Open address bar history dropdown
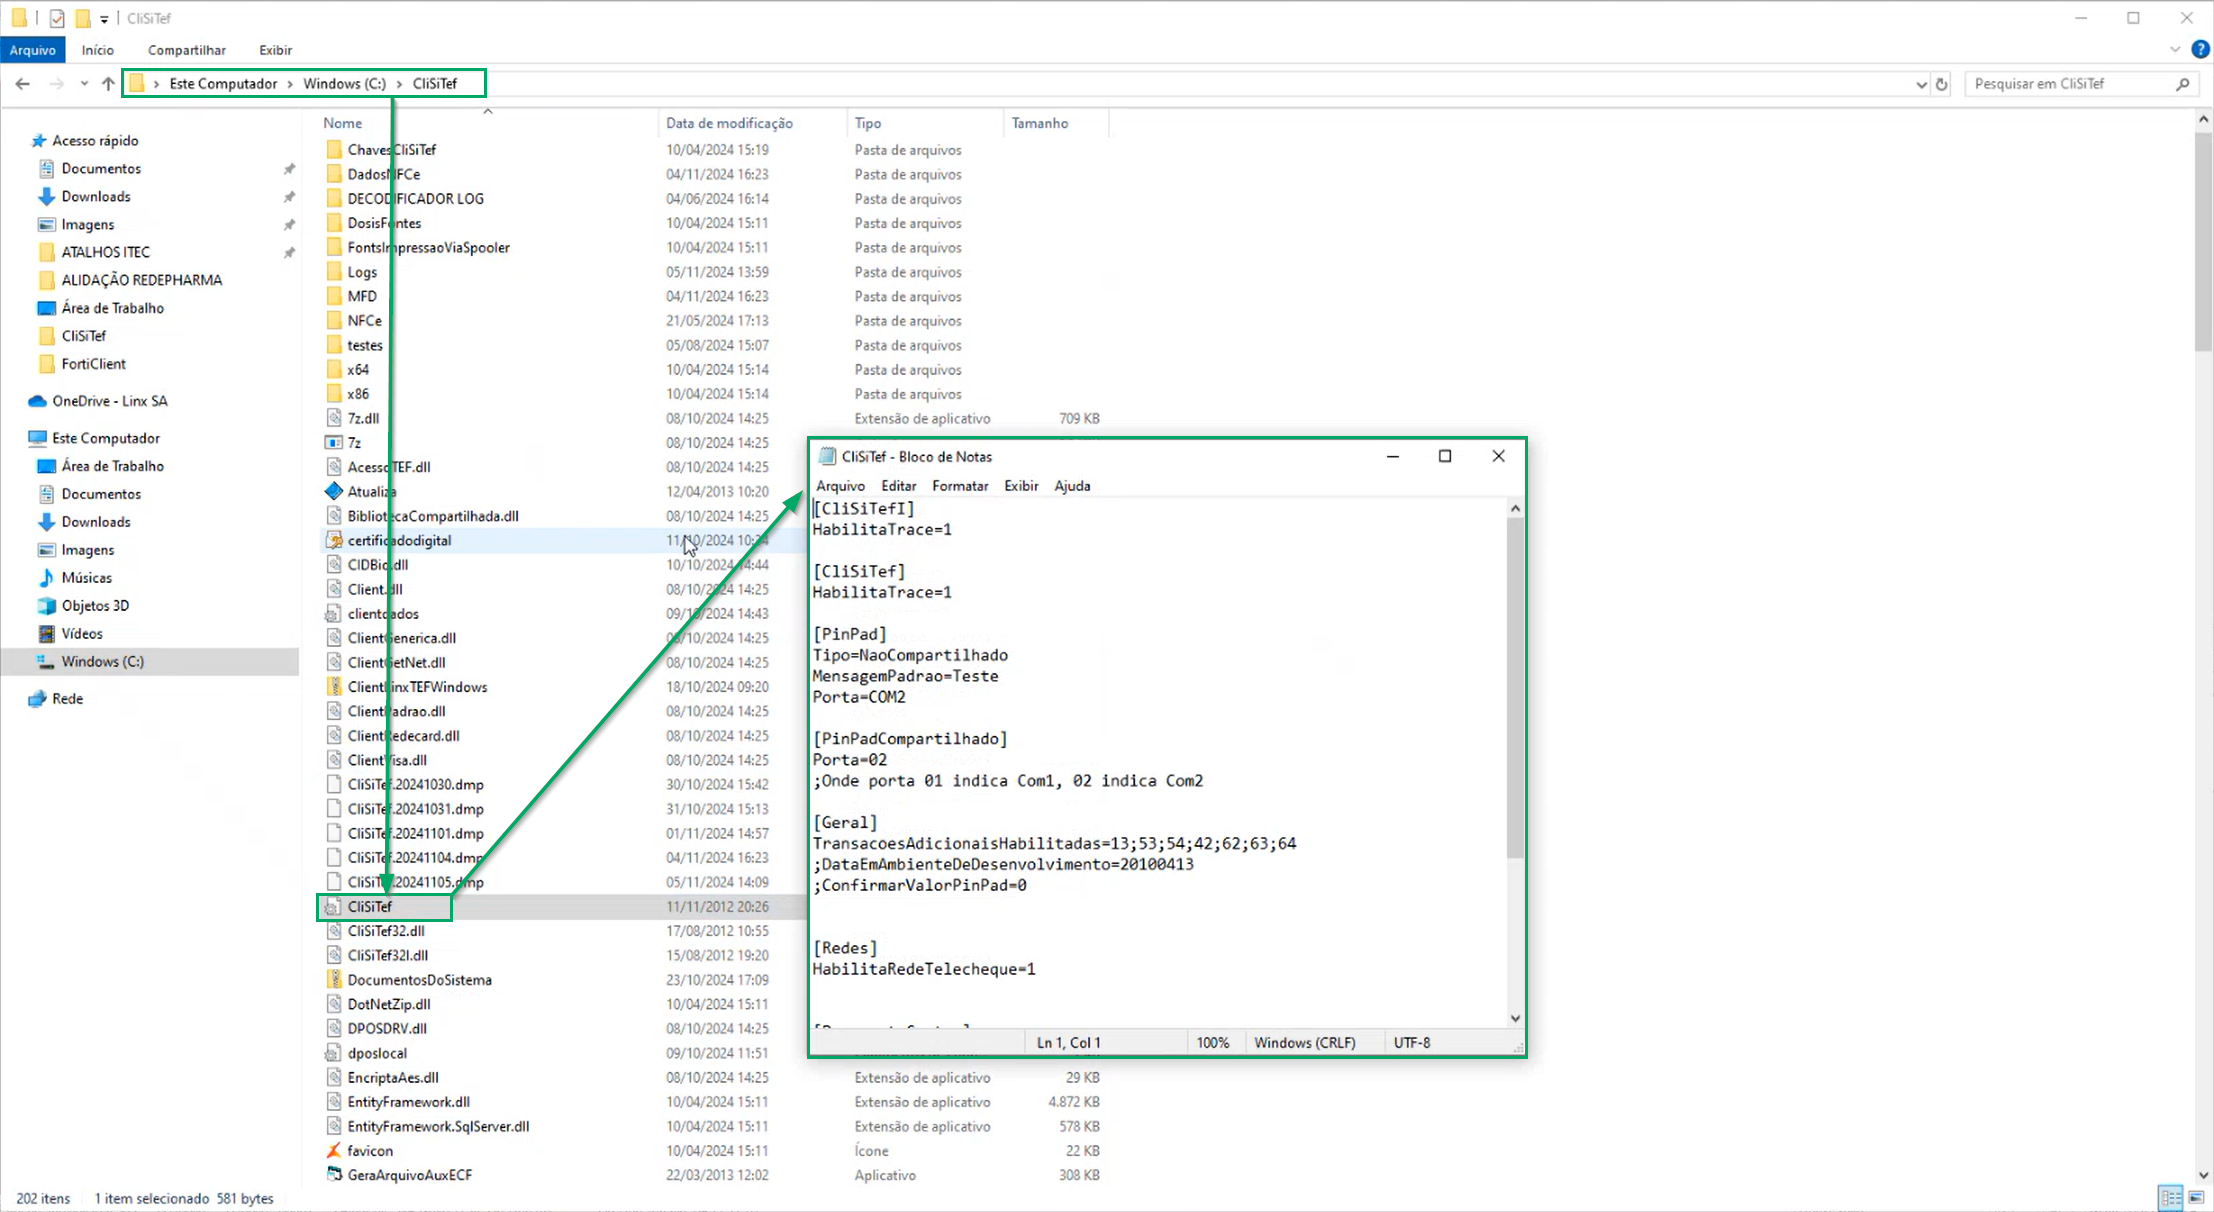2214x1212 pixels. [x=1921, y=84]
